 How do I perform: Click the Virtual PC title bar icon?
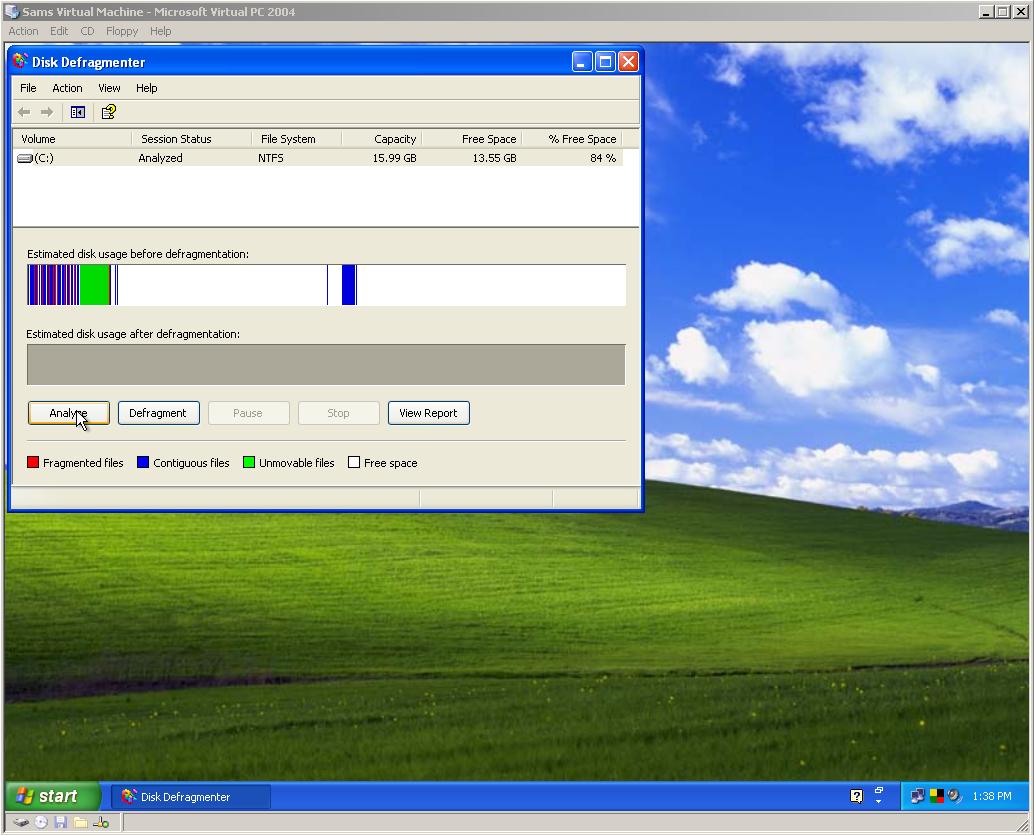(12, 11)
